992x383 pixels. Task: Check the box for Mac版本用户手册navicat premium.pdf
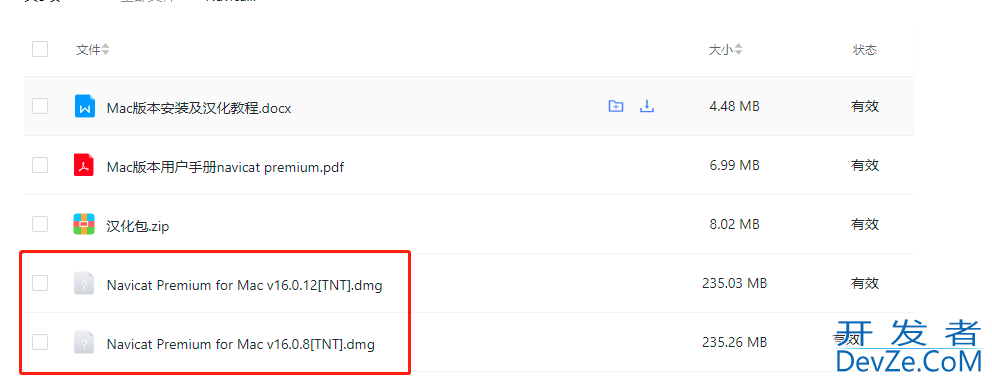(x=40, y=165)
